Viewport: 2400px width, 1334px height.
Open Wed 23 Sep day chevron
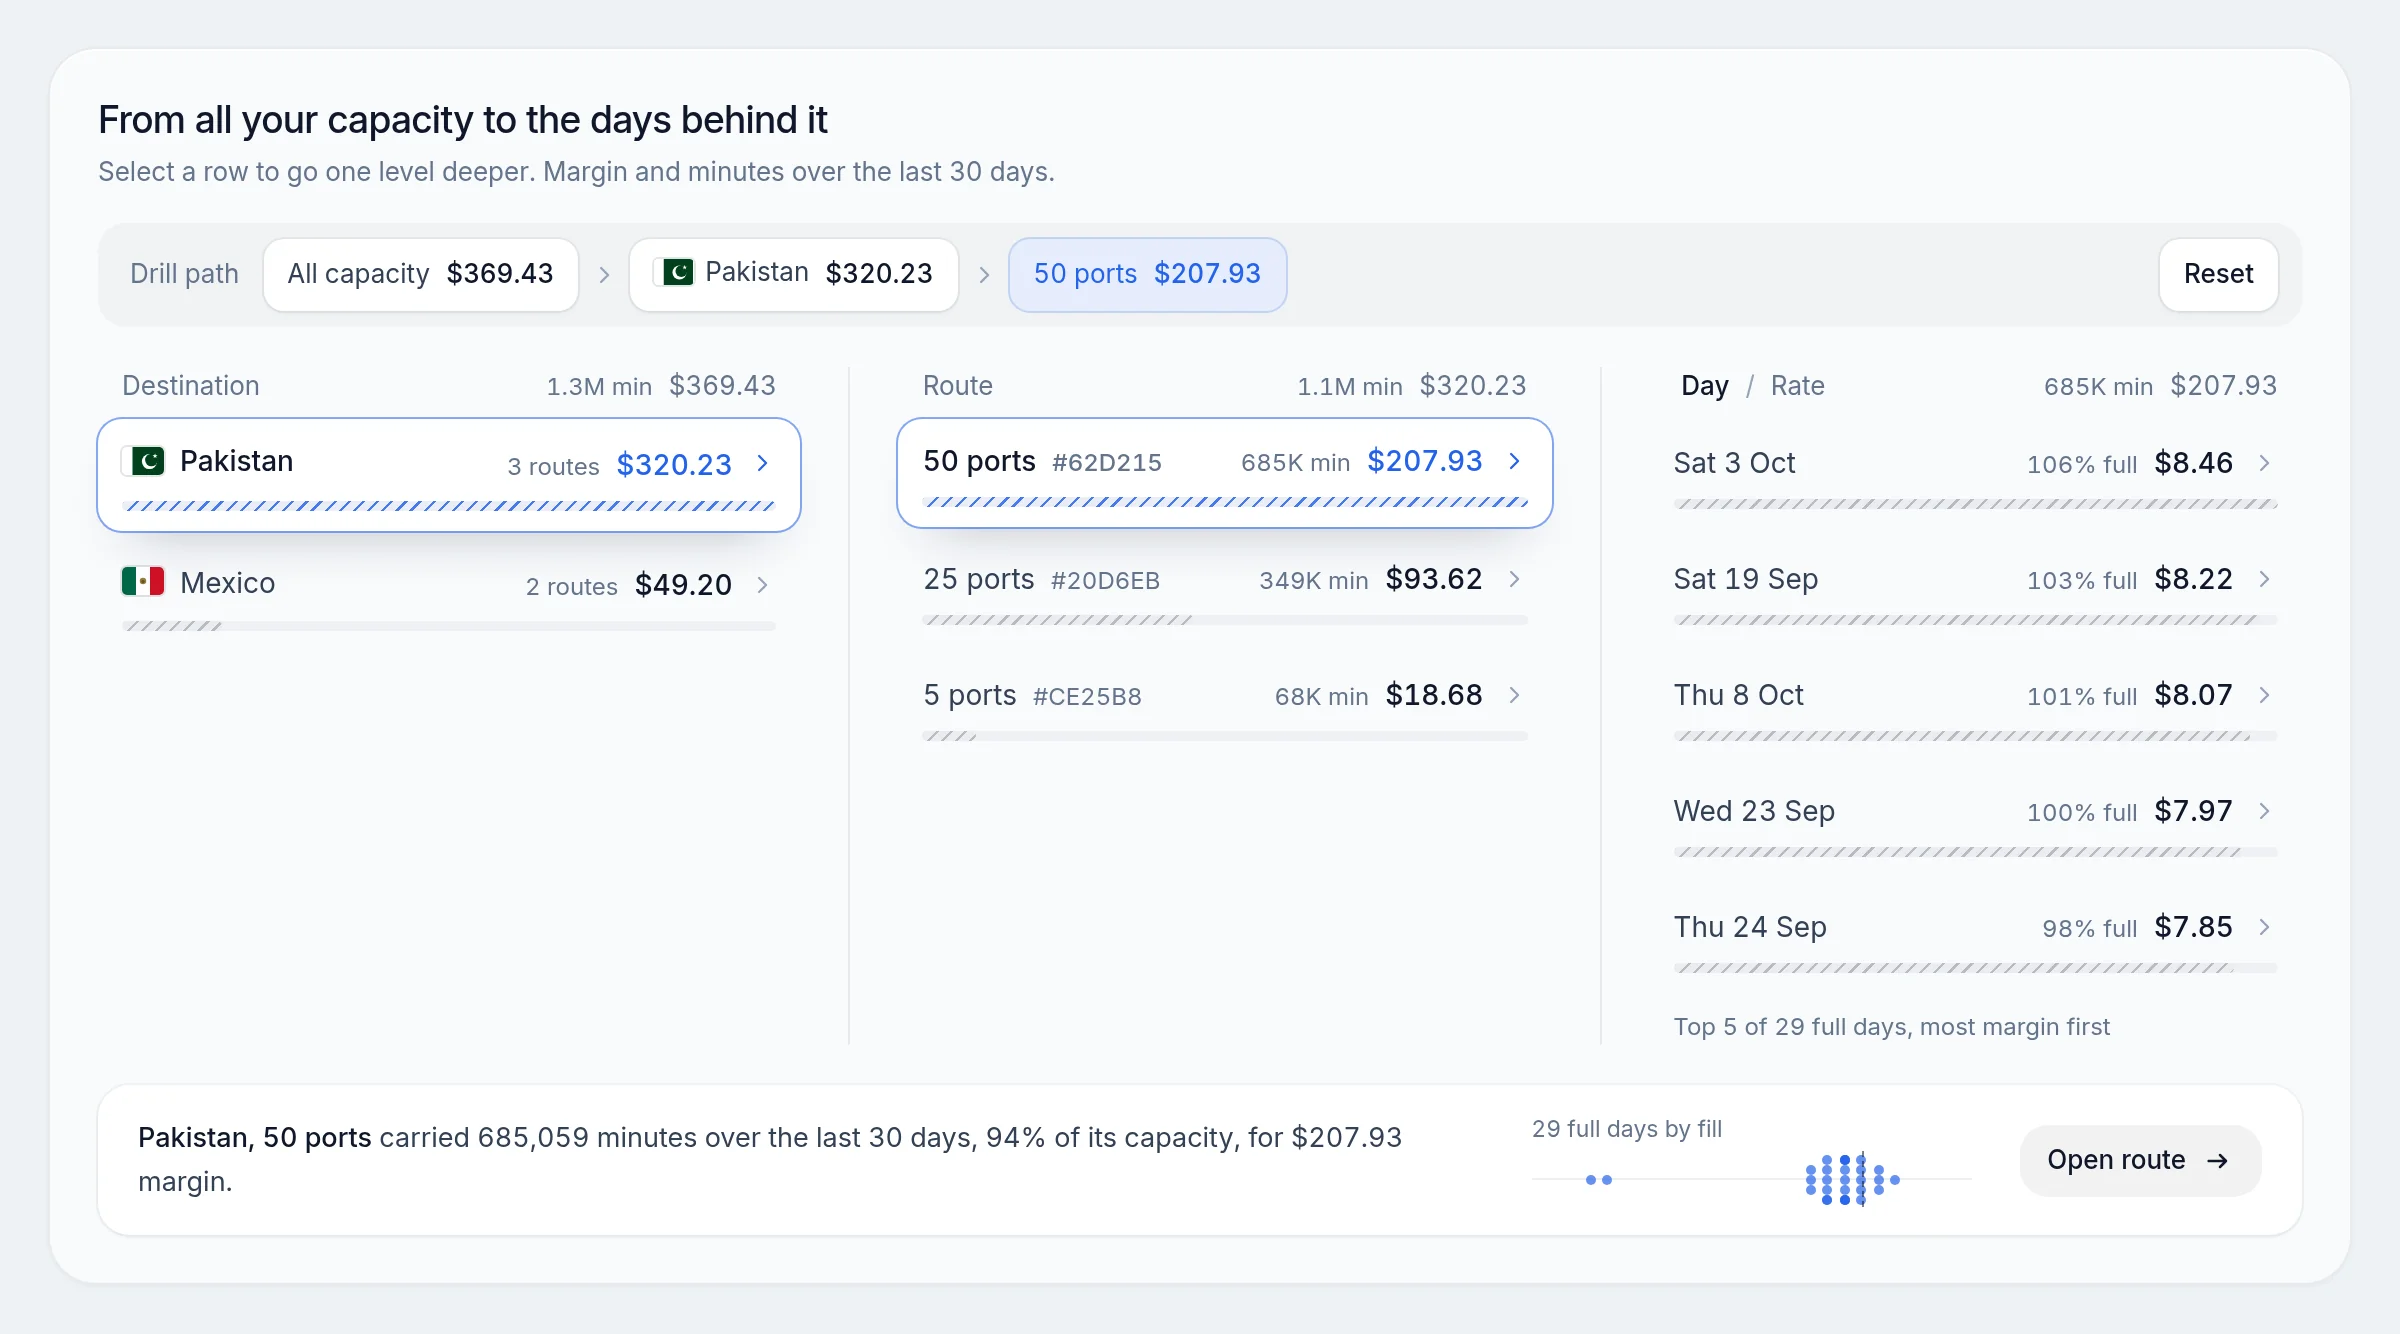coord(2265,811)
